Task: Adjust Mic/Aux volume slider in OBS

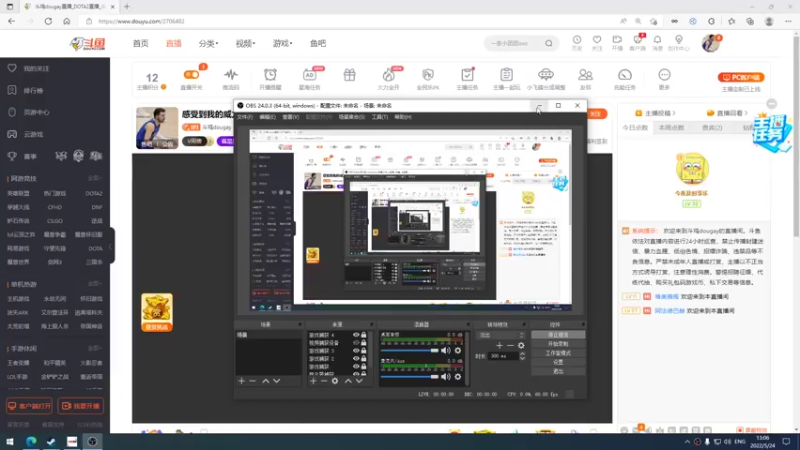Action: 410,377
